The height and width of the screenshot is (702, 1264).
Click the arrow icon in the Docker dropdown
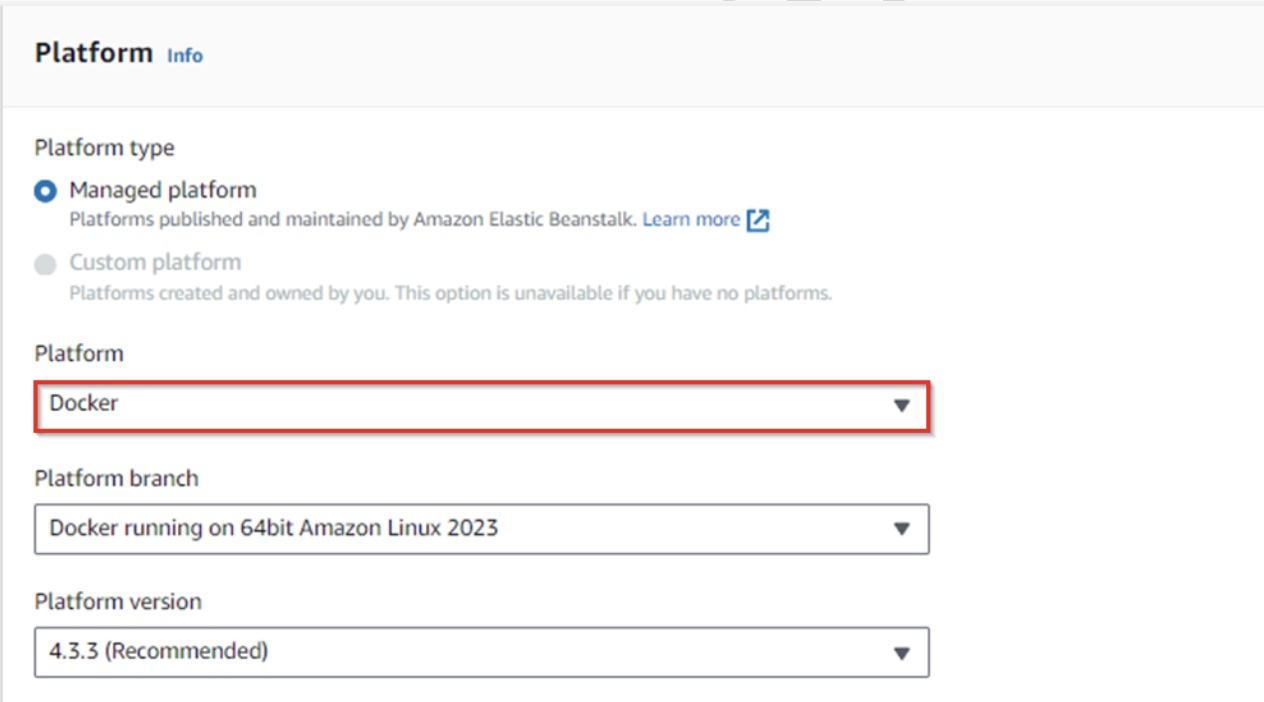(x=902, y=406)
